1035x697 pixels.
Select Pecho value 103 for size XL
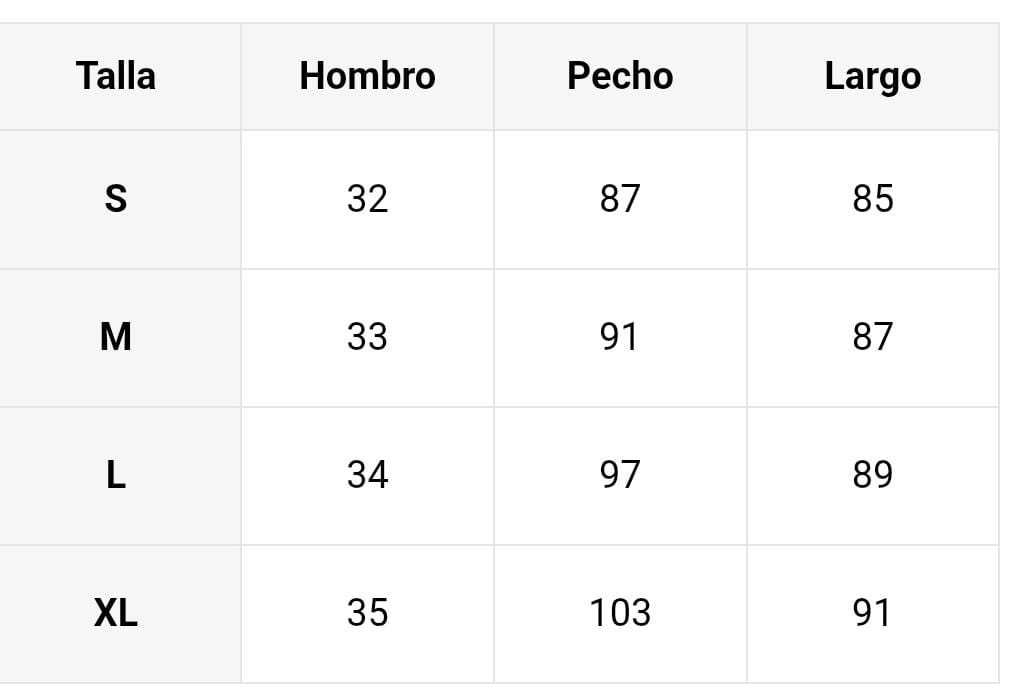pyautogui.click(x=620, y=613)
